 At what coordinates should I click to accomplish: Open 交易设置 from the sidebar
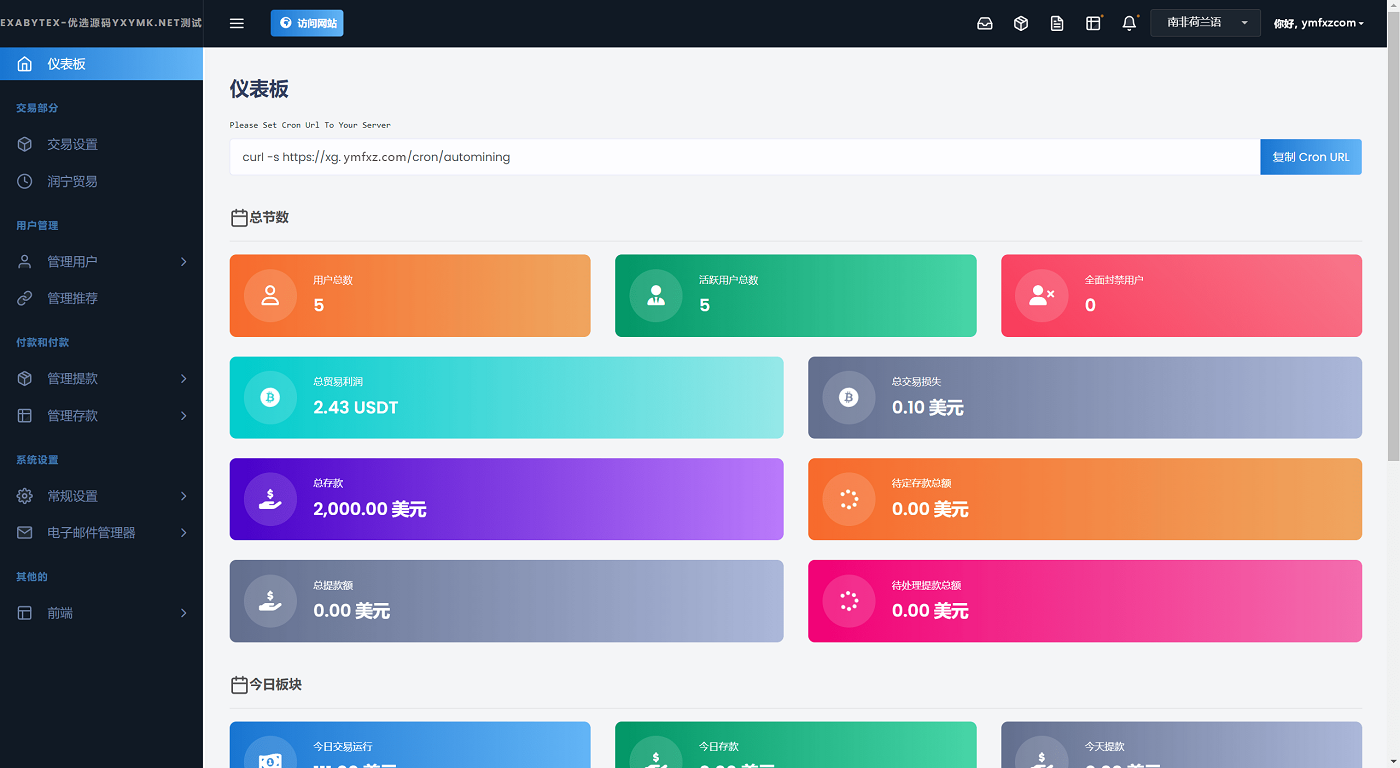pos(72,145)
